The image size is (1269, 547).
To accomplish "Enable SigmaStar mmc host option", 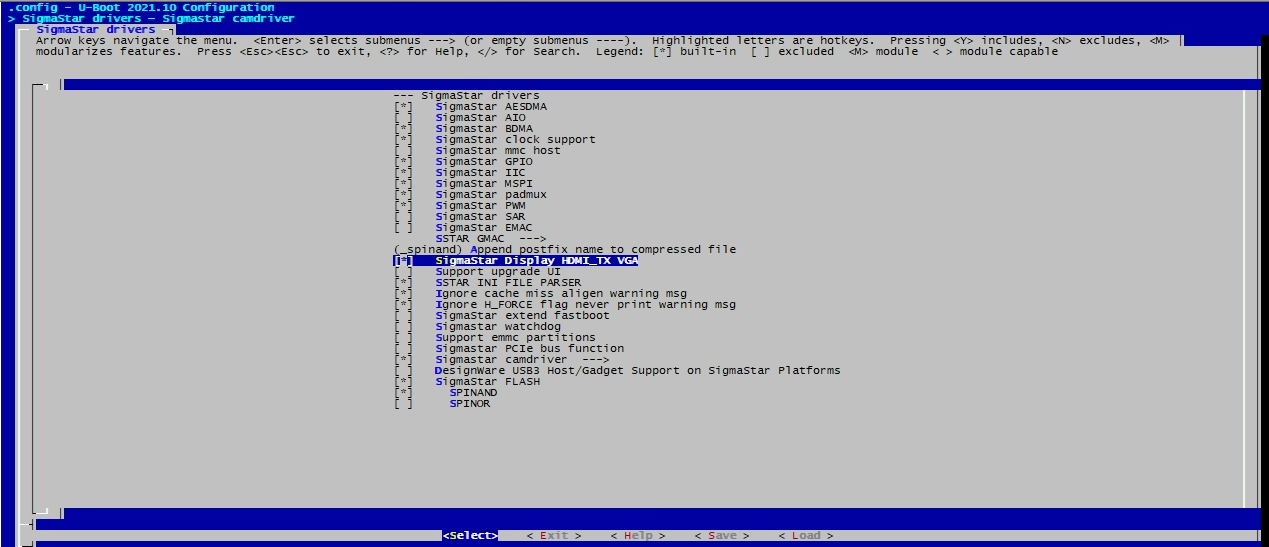I will 403,151.
